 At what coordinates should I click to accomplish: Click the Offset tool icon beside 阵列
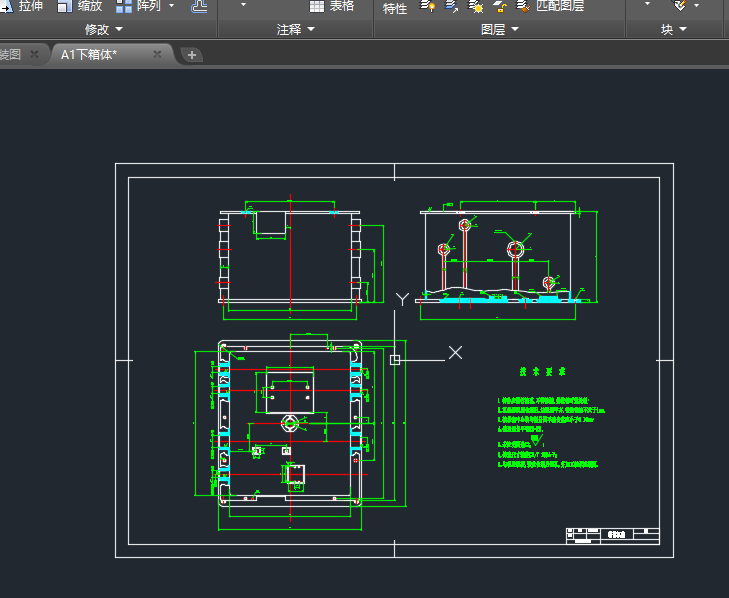click(x=199, y=7)
